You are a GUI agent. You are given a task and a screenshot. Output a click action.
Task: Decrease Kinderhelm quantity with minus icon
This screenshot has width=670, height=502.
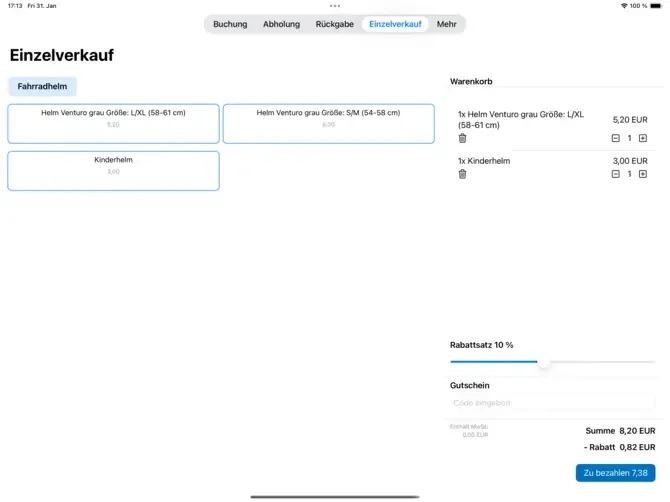click(x=615, y=174)
